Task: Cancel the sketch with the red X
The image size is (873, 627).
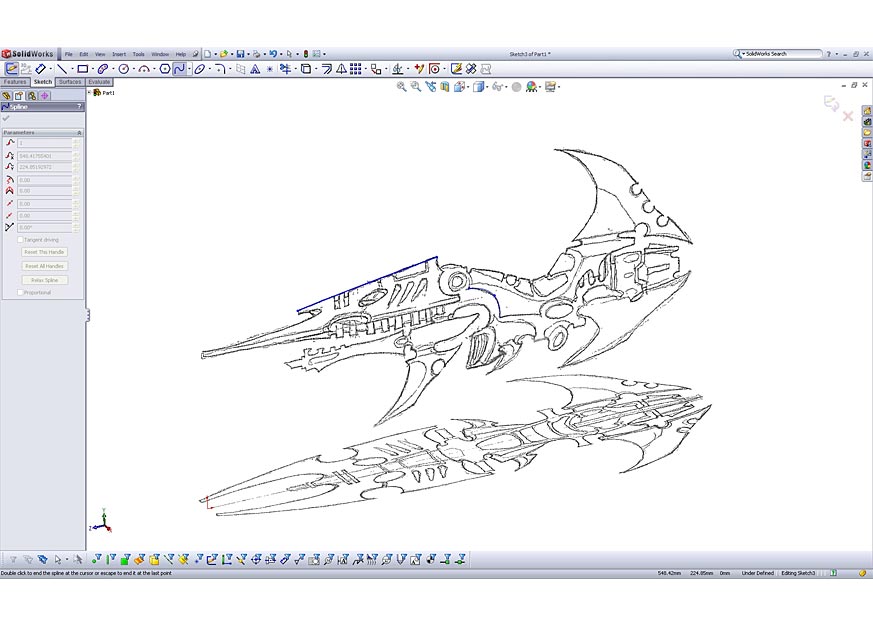Action: coord(848,116)
